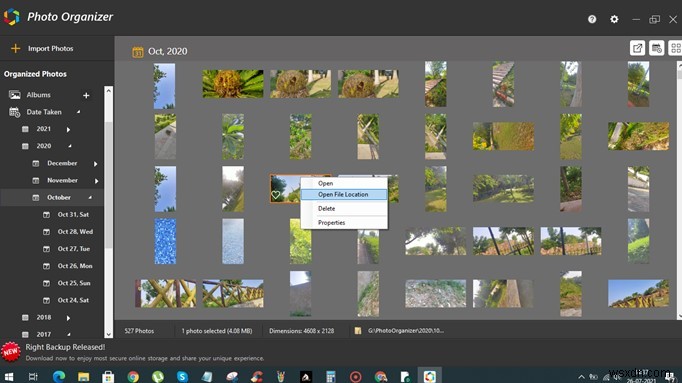Click Right Backup Released! banner link
This screenshot has width=682, height=383.
tap(65, 347)
